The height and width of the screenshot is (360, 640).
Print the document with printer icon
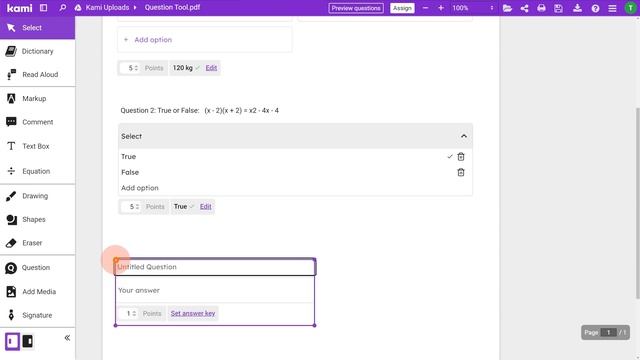[541, 8]
